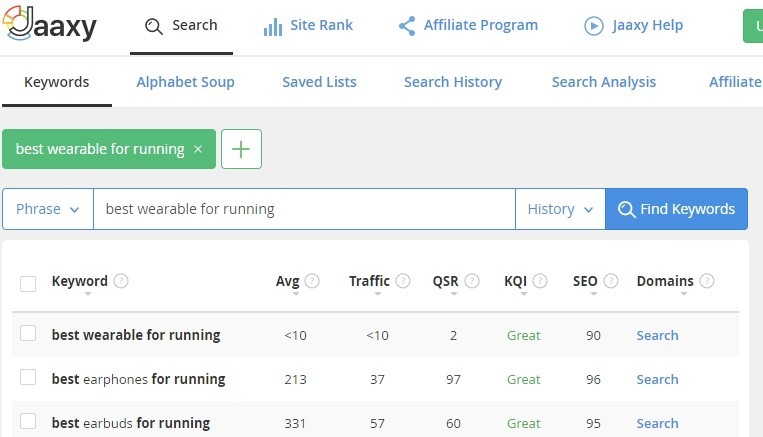This screenshot has height=437, width=763.
Task: Switch to the Saved Lists tab
Action: click(319, 82)
